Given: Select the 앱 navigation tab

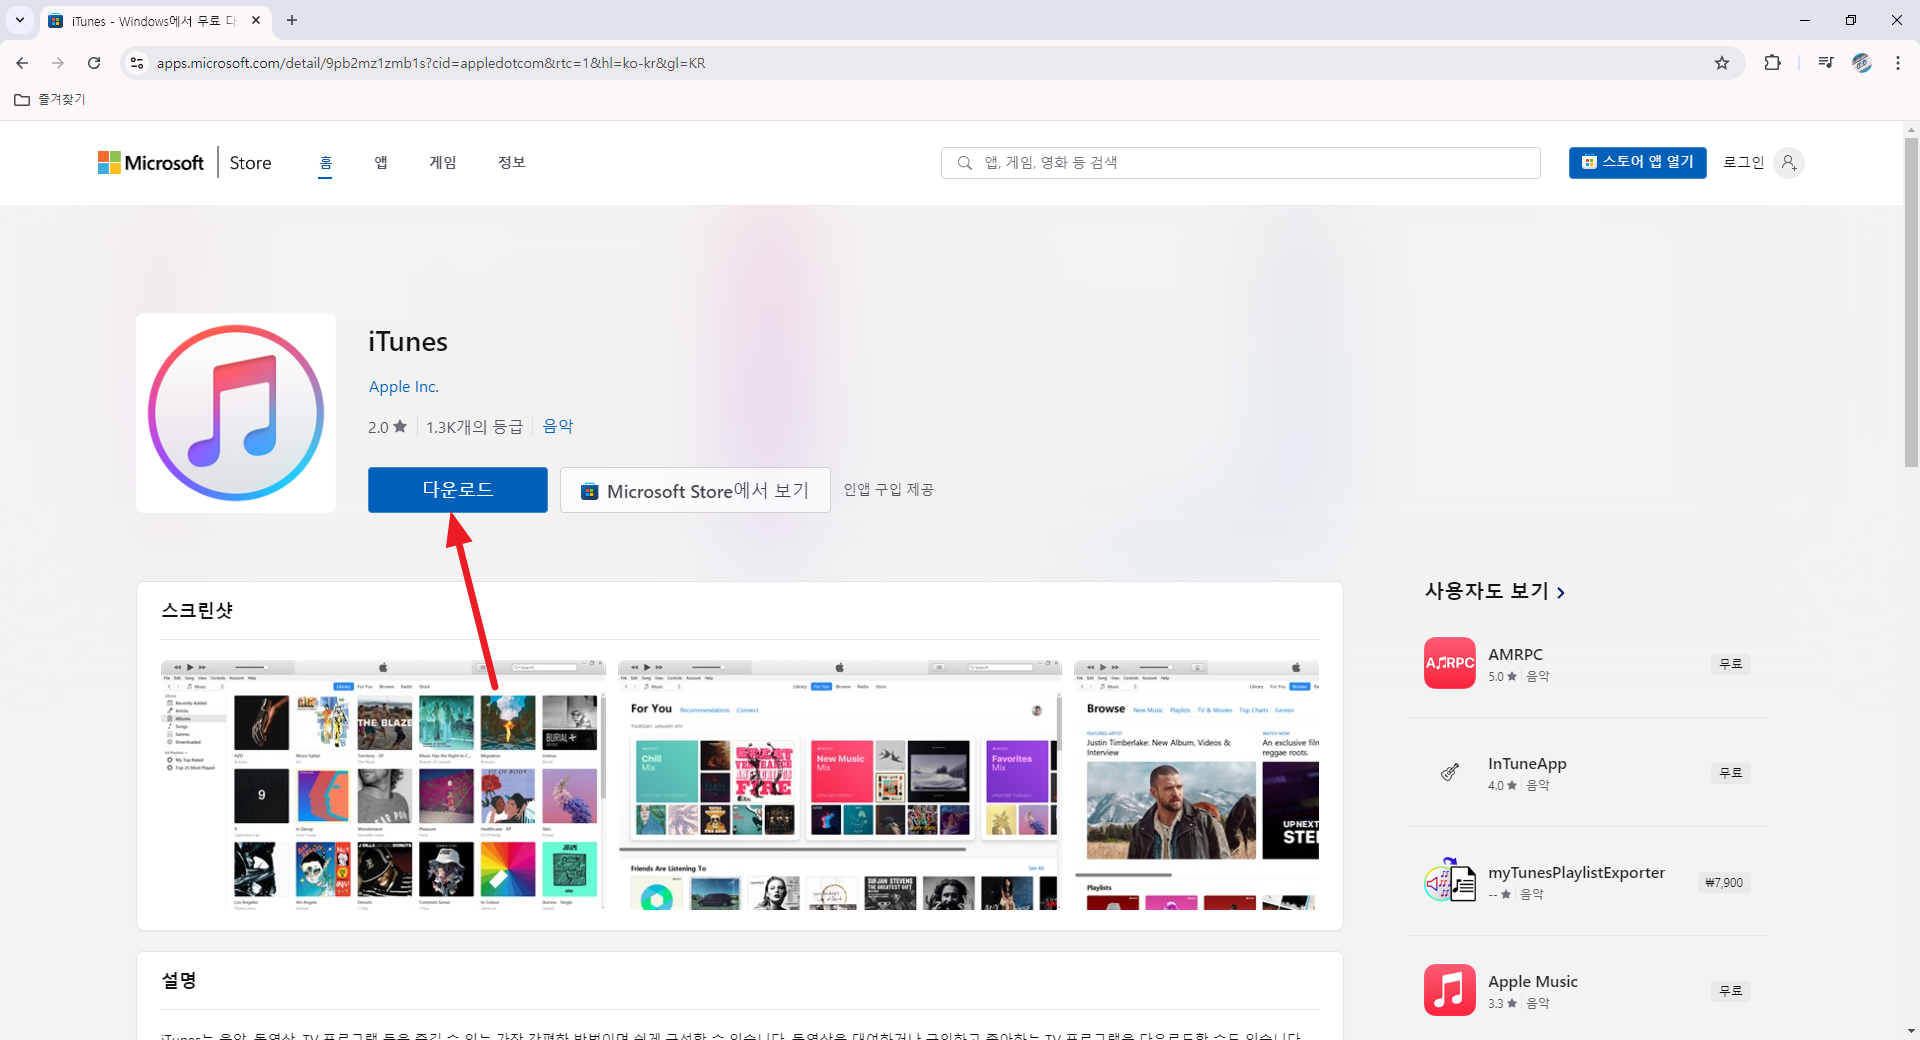Looking at the screenshot, I should pyautogui.click(x=381, y=163).
